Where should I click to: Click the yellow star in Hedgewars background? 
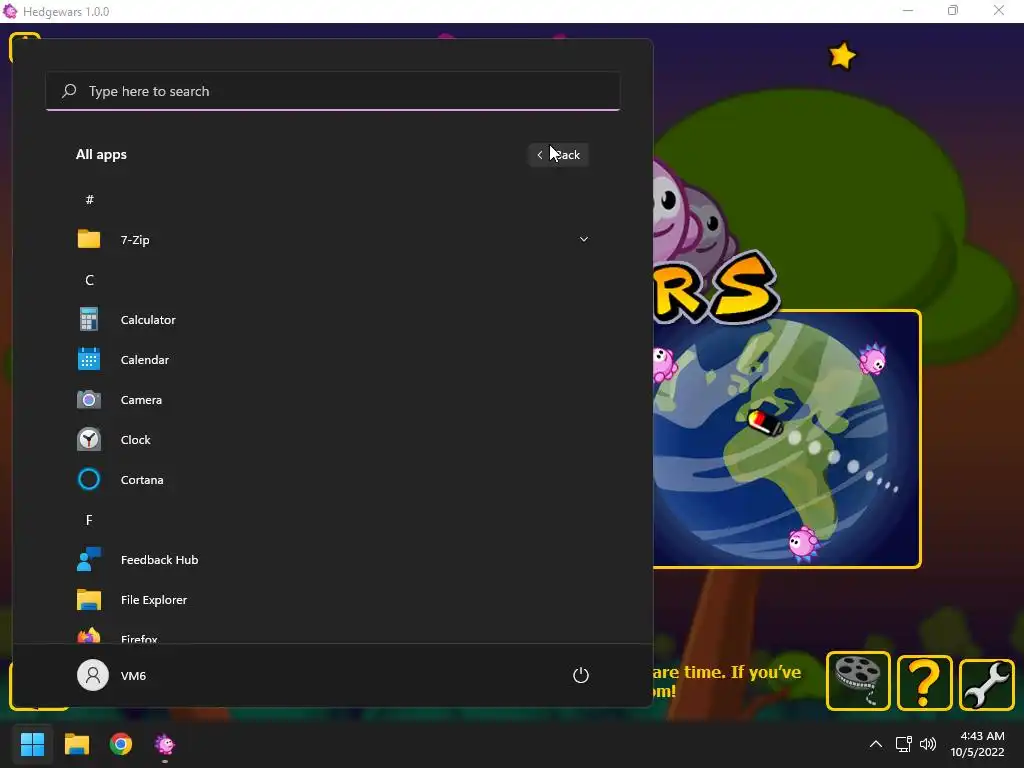[x=842, y=56]
